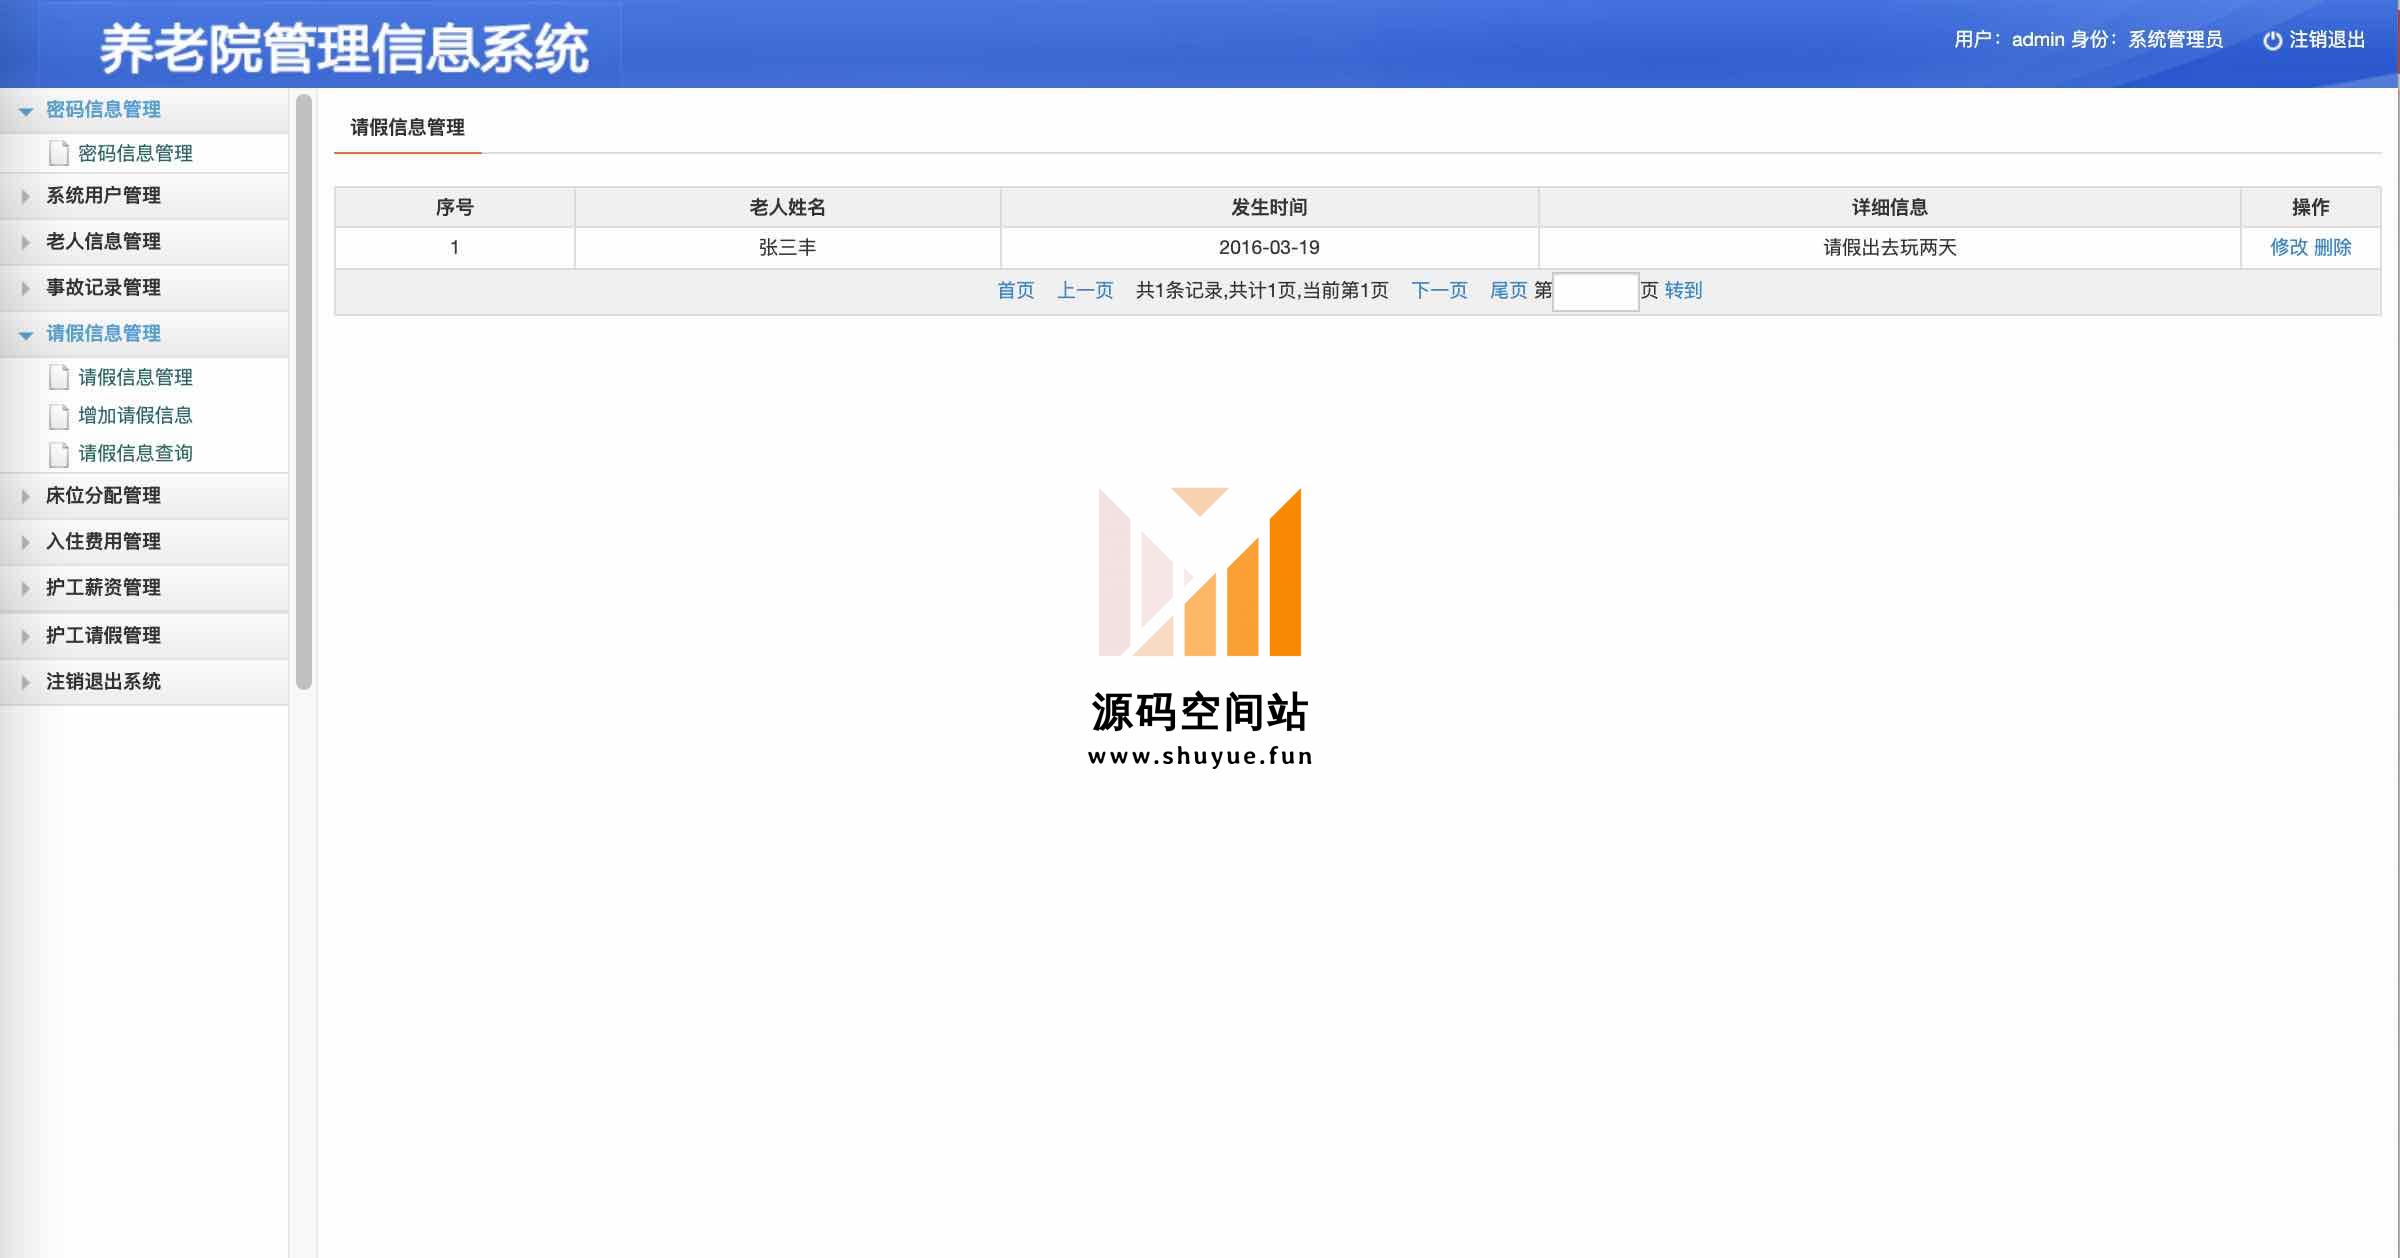Expand the 入住费用管理 section arrow

point(26,542)
